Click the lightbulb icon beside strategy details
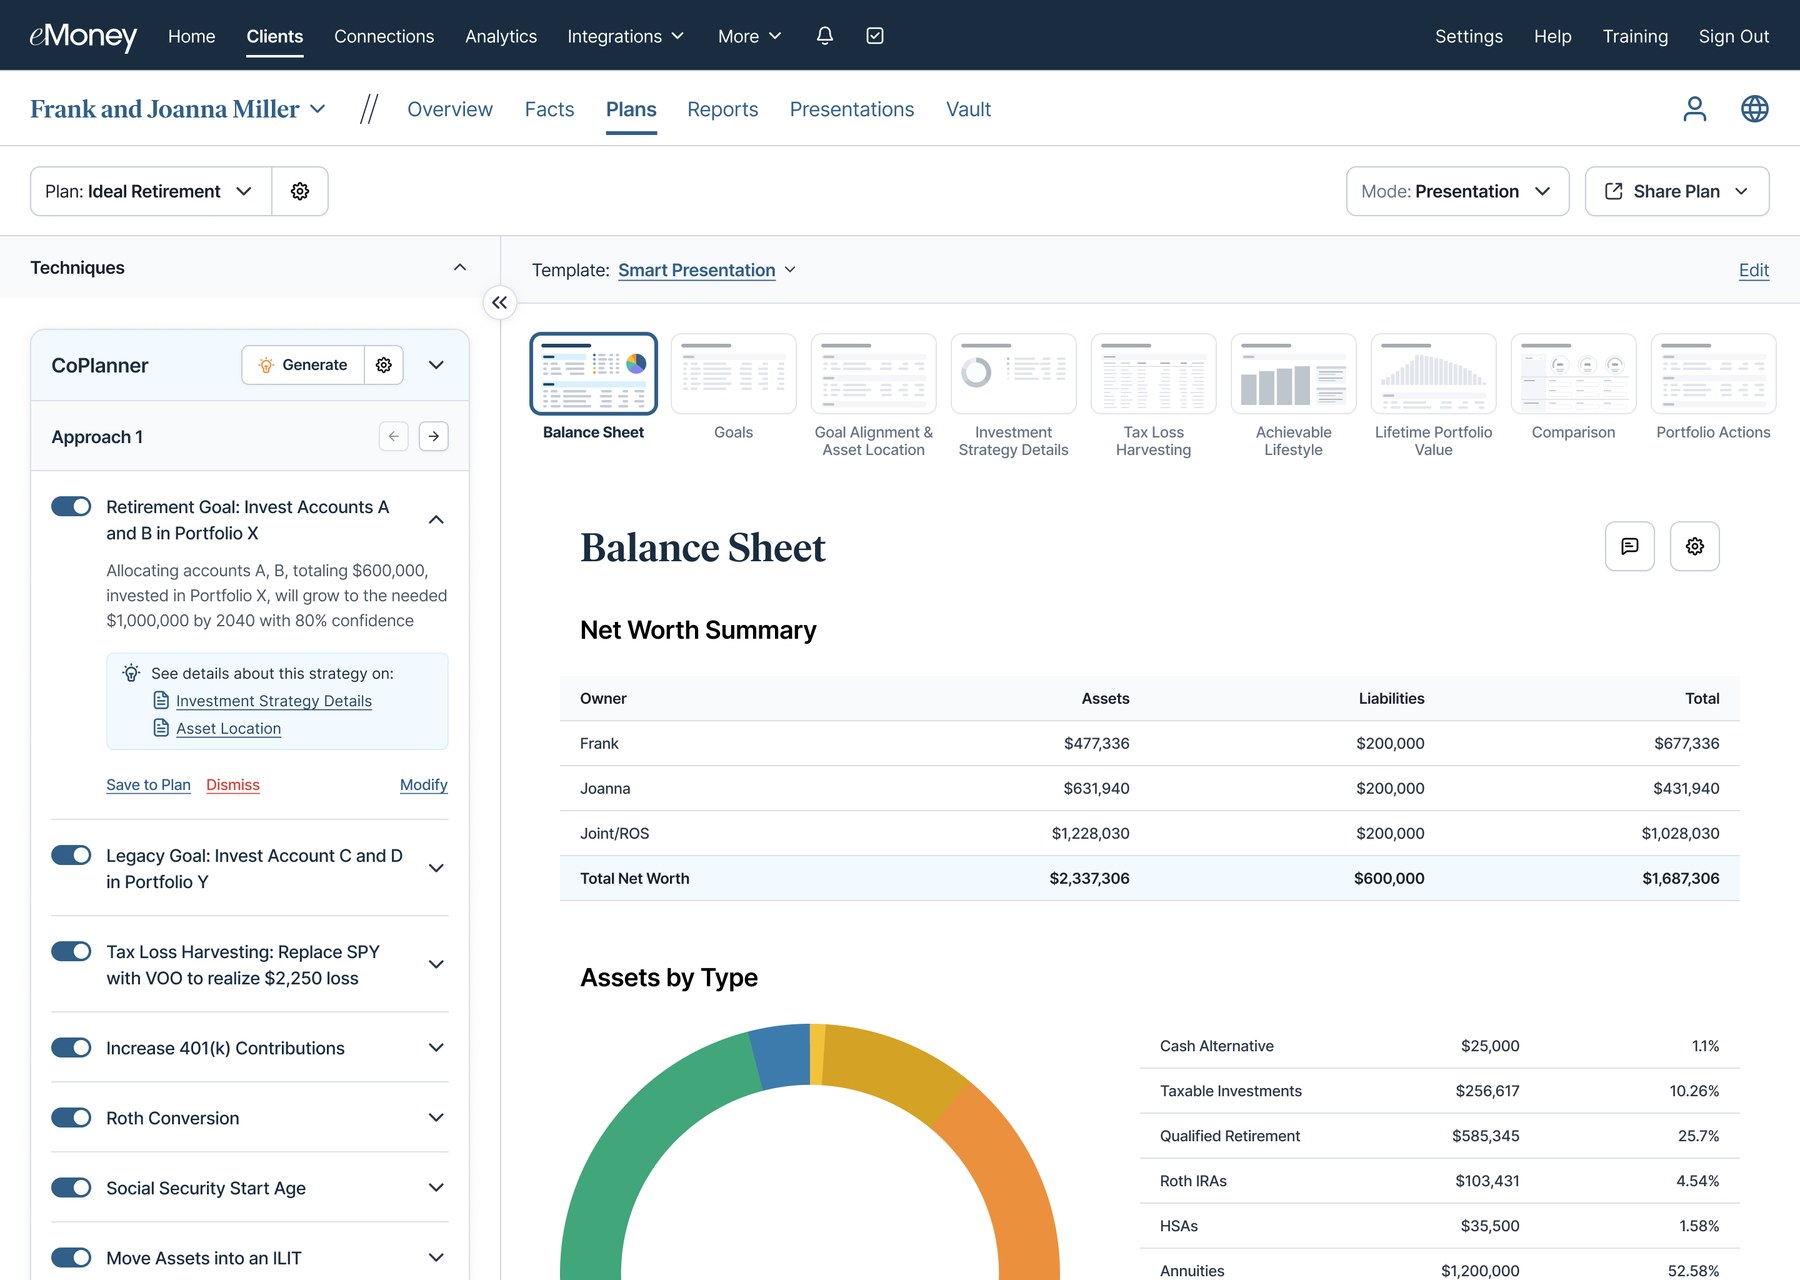 pyautogui.click(x=131, y=673)
